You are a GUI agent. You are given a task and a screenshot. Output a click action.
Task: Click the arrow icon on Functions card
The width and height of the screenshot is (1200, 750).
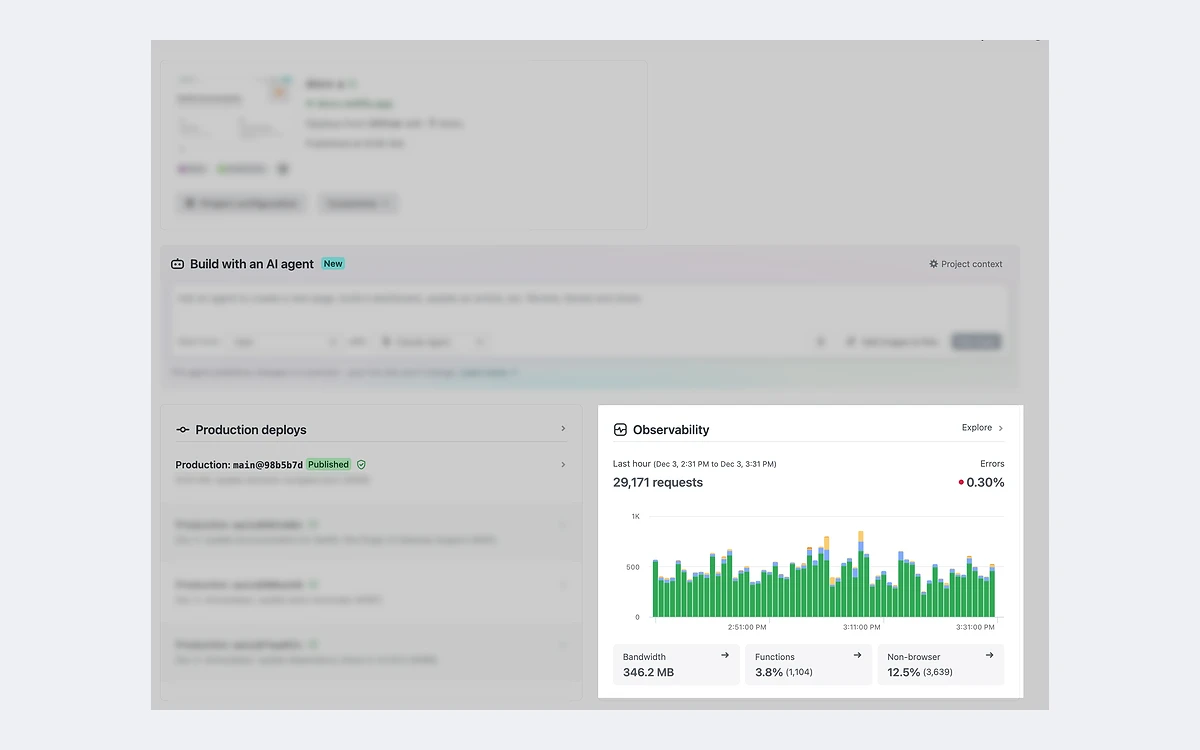857,655
